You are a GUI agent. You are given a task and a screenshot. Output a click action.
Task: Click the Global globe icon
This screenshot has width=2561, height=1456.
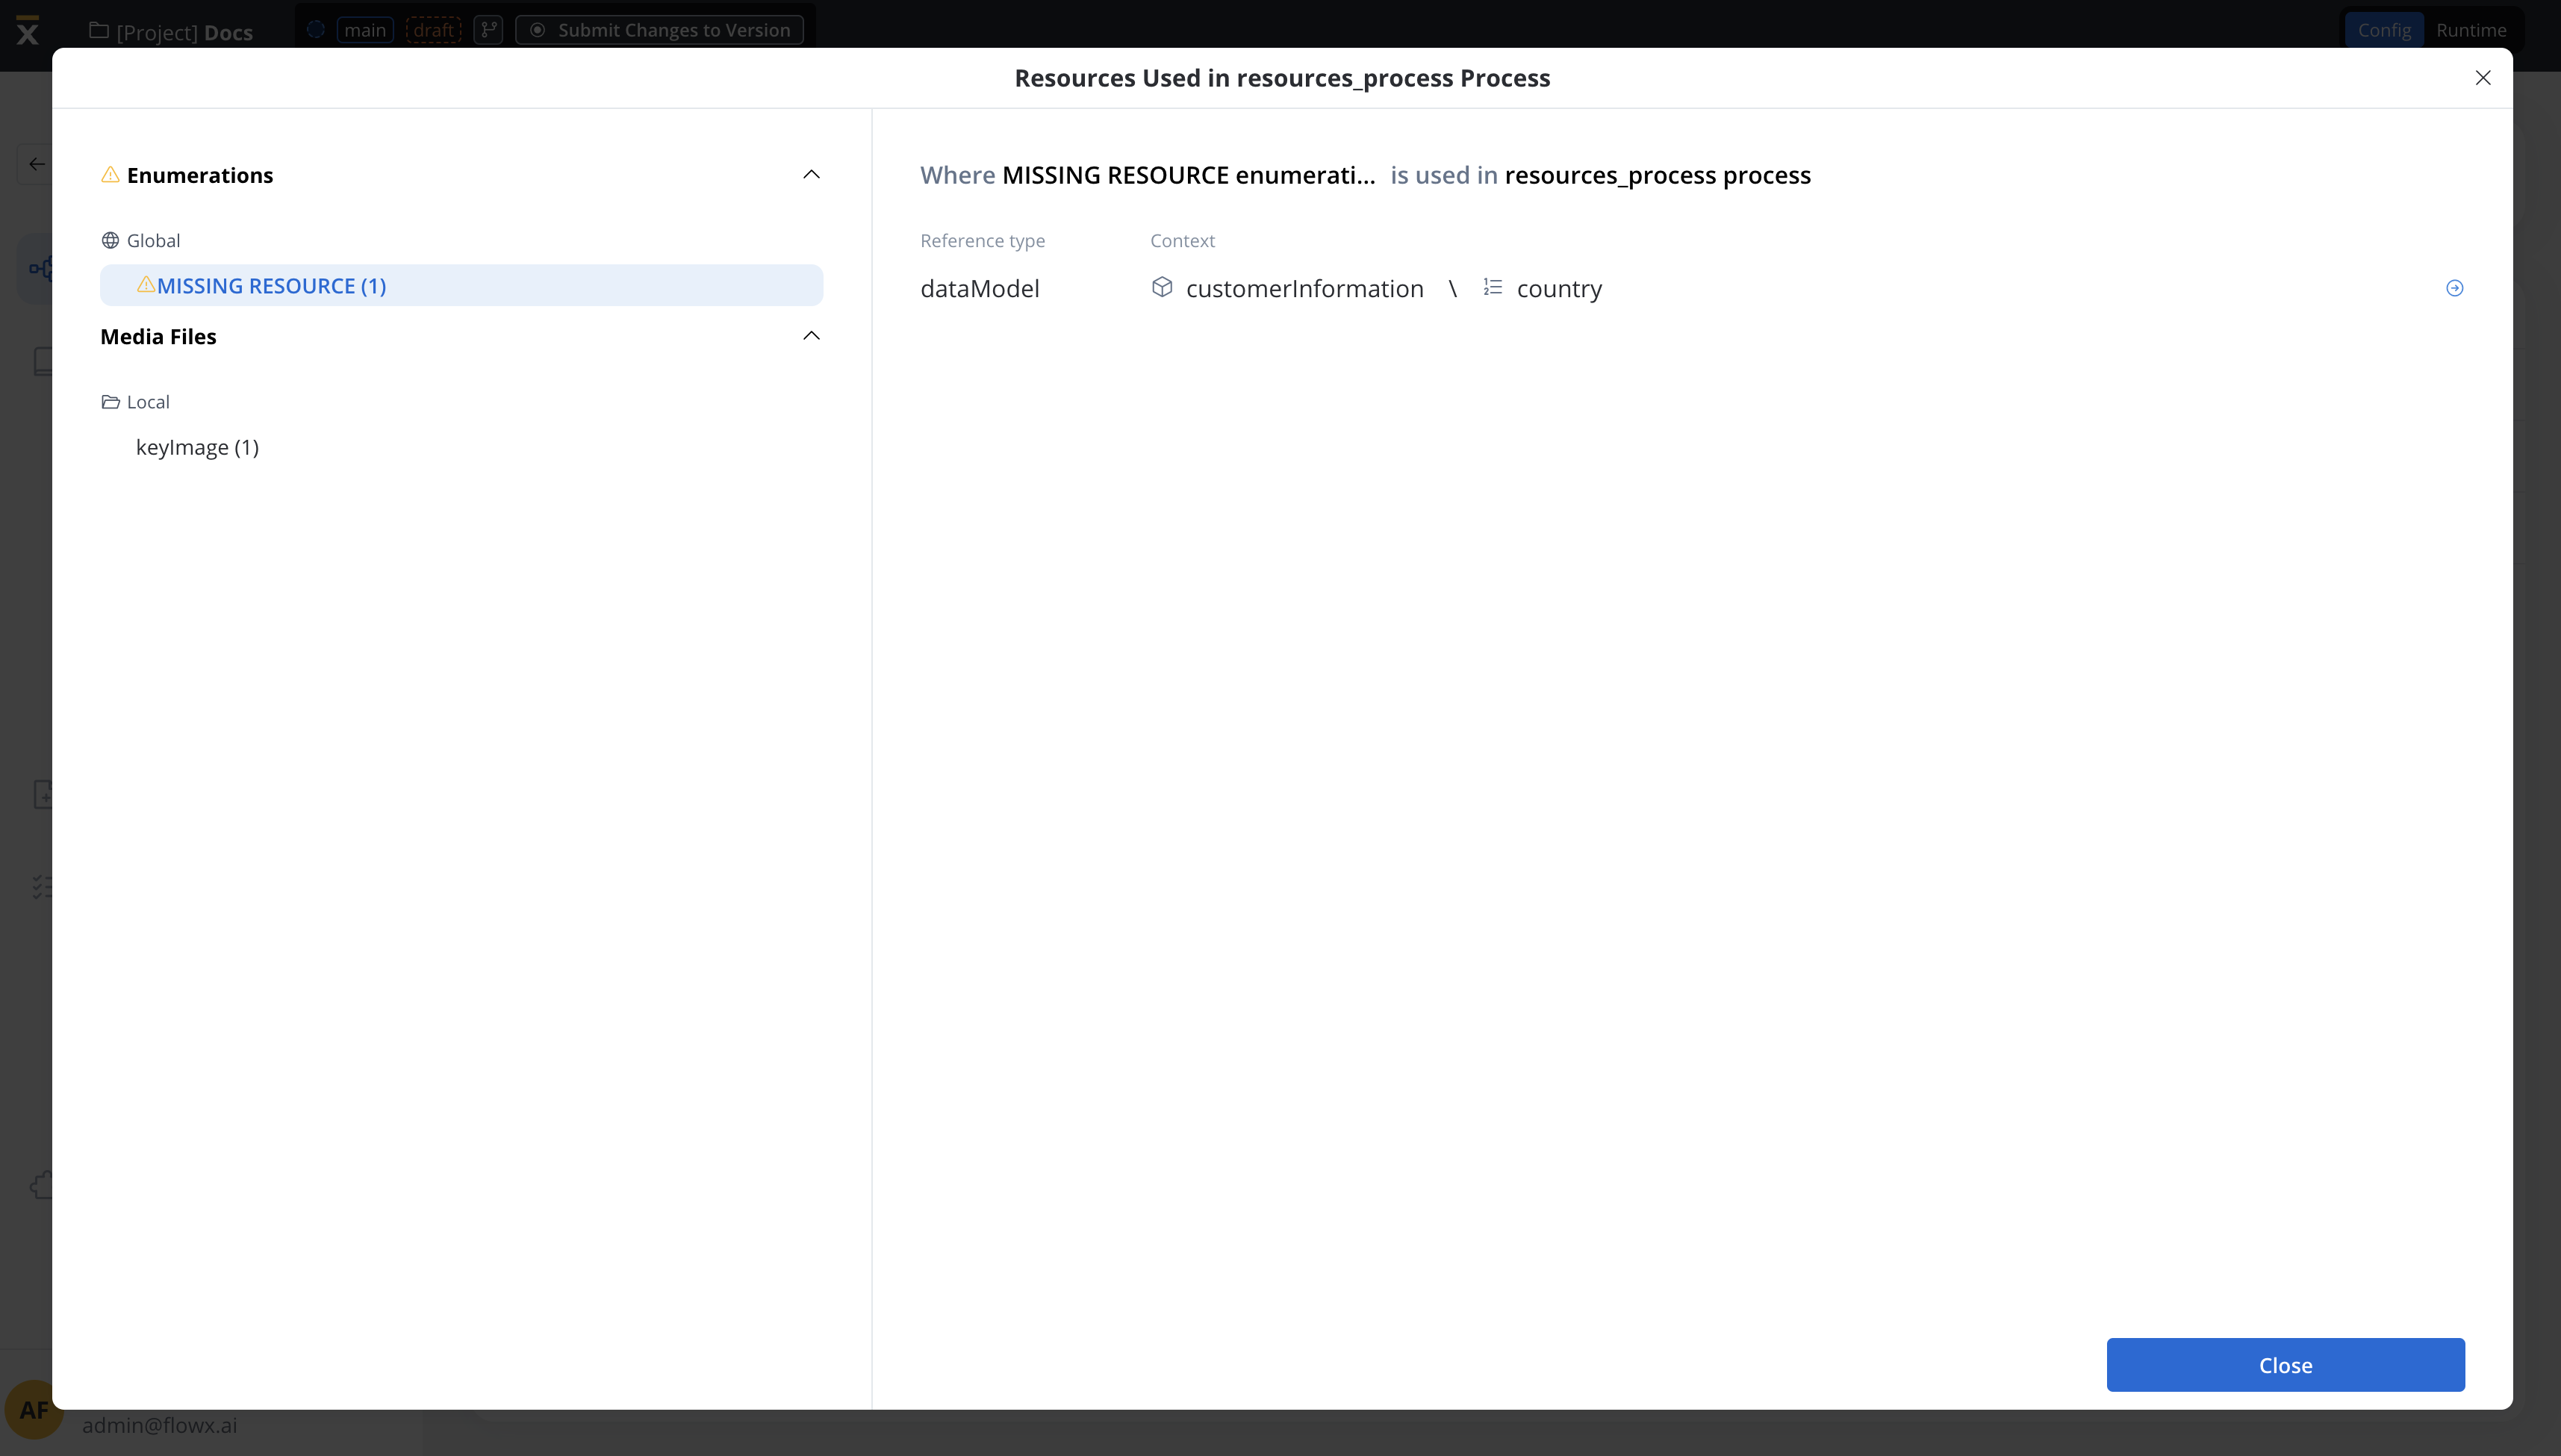click(110, 241)
